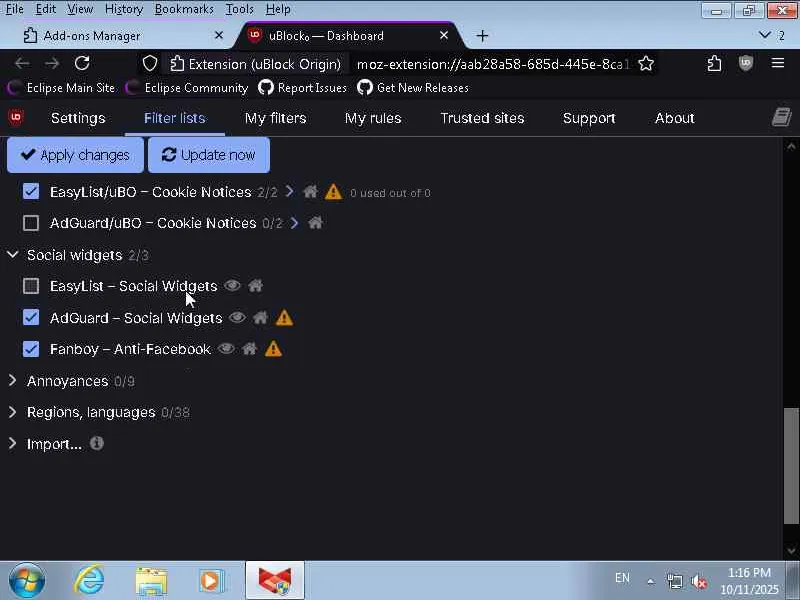Open home icon for AdGuard/uBO Cookie Notices

pos(315,222)
